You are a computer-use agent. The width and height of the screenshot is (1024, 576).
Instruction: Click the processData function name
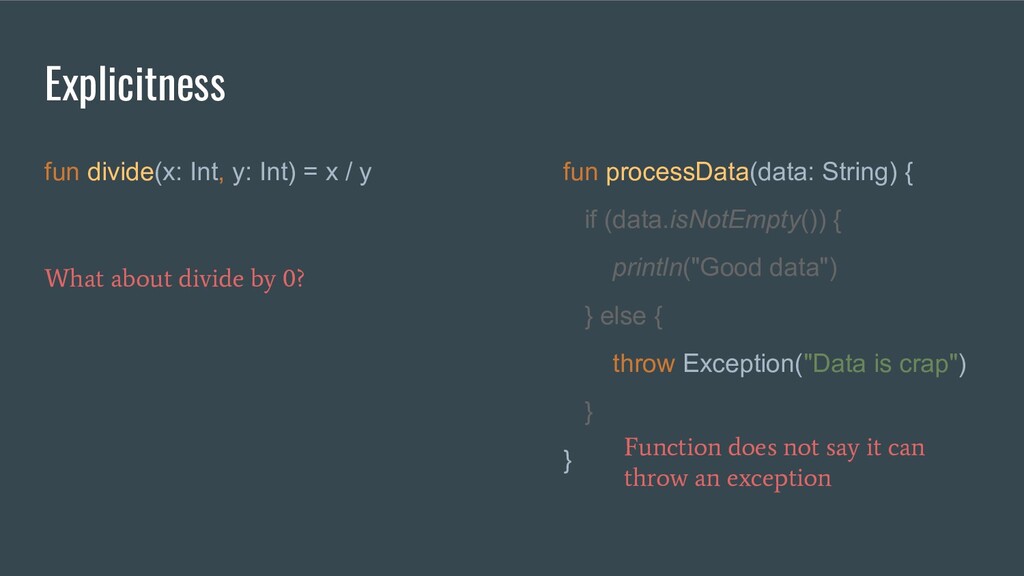[677, 172]
